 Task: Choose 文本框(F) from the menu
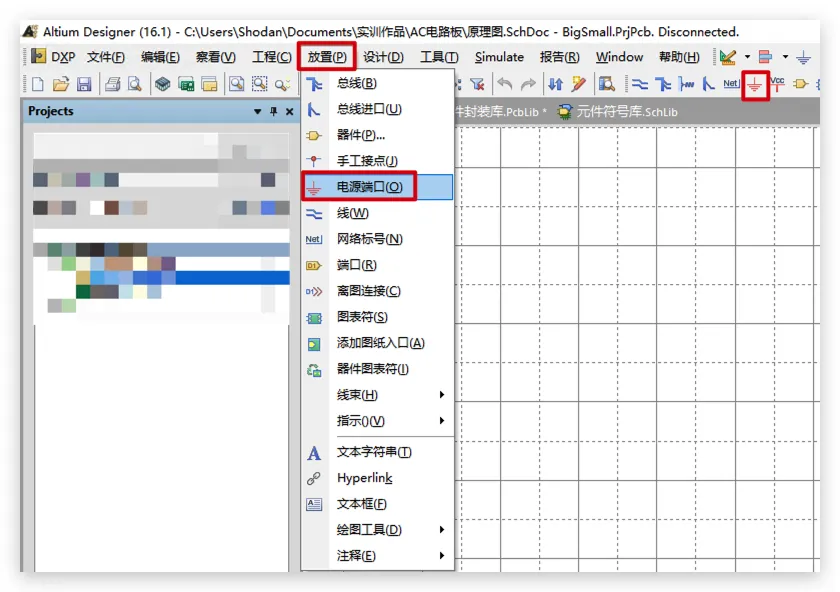[378, 504]
